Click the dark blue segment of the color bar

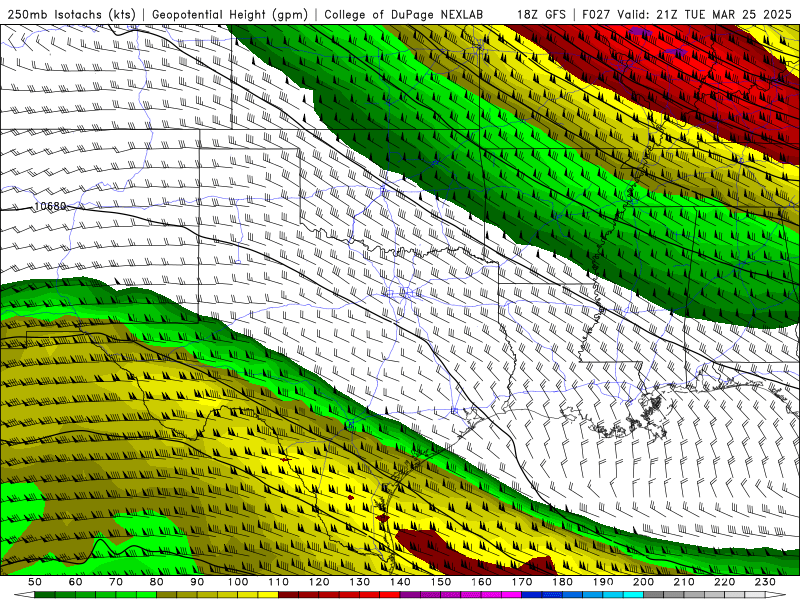pyautogui.click(x=532, y=595)
